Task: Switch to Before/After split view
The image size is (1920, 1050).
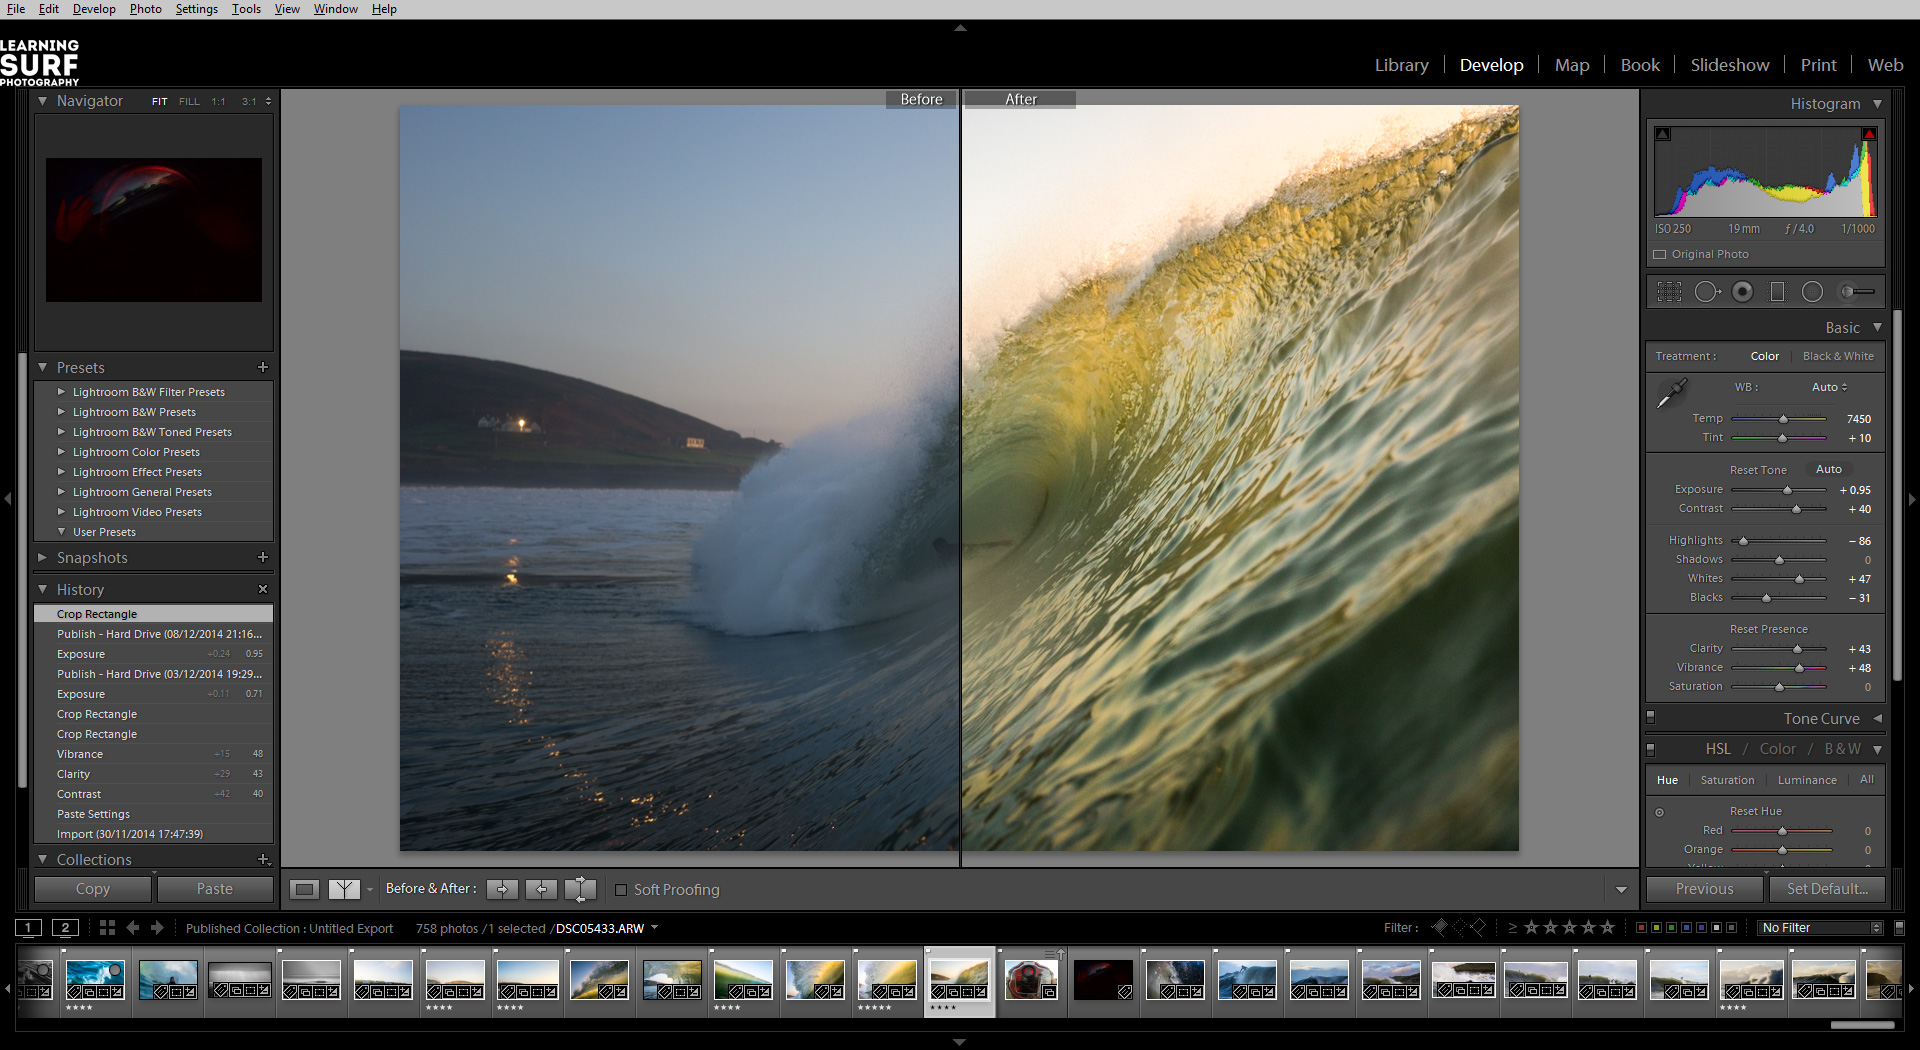Action: click(x=344, y=889)
